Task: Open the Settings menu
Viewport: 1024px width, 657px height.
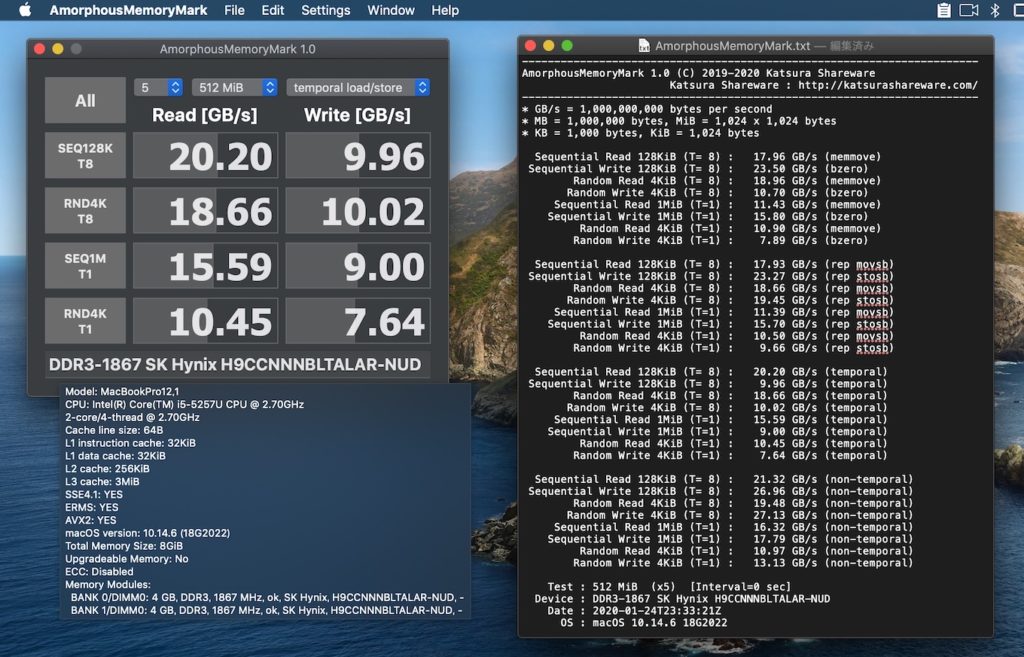Action: 326,11
